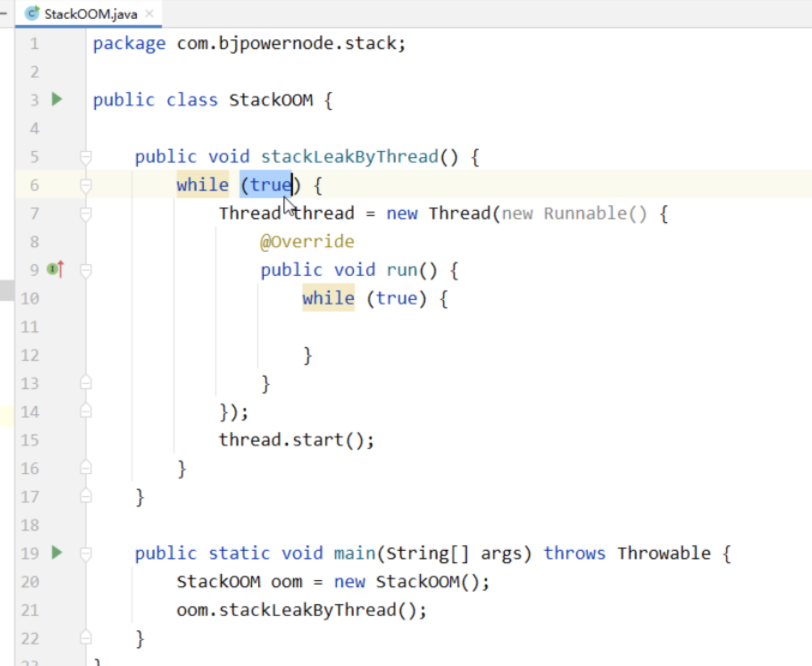Collapse the main method fold at line 19
812x666 pixels.
pos(86,553)
